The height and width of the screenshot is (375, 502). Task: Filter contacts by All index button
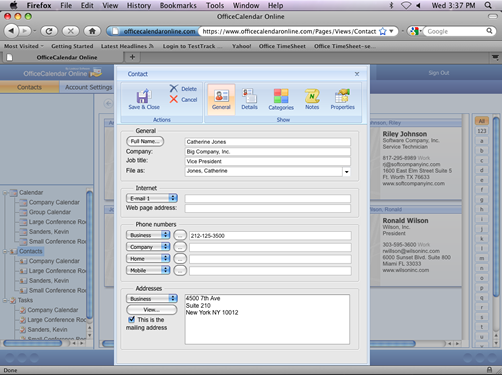482,121
